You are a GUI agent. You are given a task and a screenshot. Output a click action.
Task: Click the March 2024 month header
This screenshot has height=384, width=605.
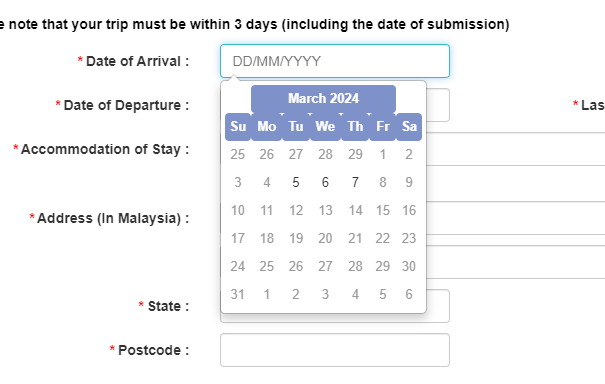(323, 98)
